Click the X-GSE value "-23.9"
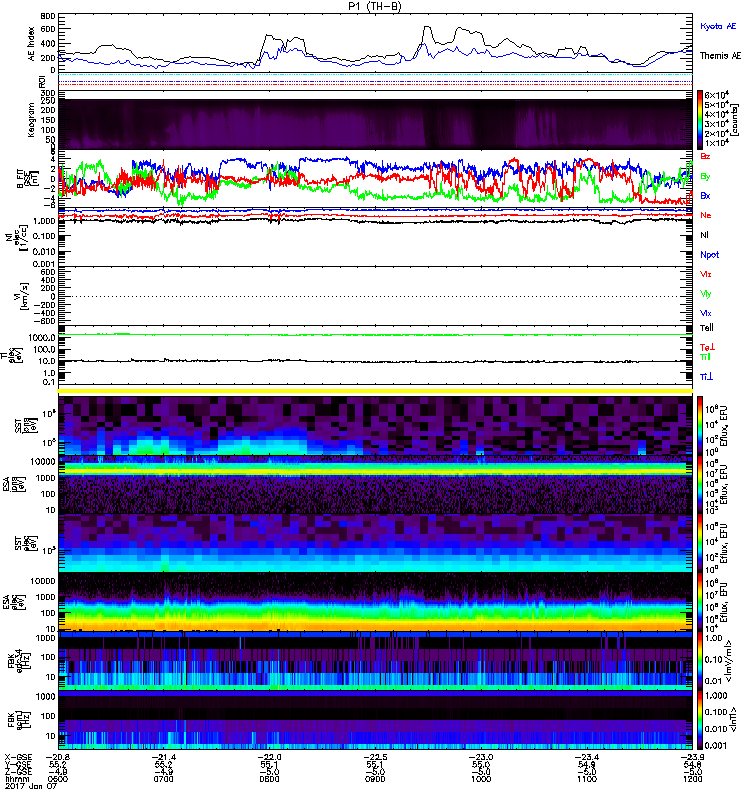Image resolution: width=750 pixels, height=800 pixels. pyautogui.click(x=692, y=757)
